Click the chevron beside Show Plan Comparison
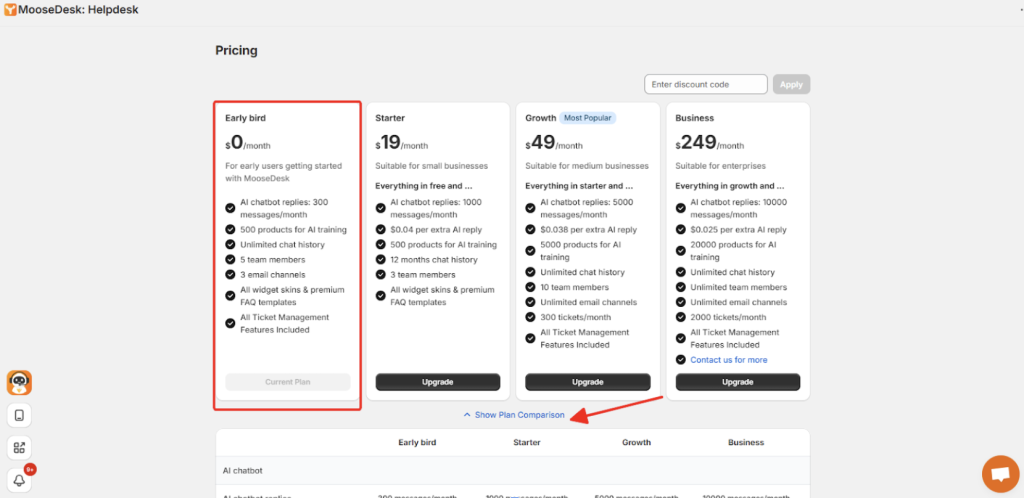1024x498 pixels. point(467,415)
